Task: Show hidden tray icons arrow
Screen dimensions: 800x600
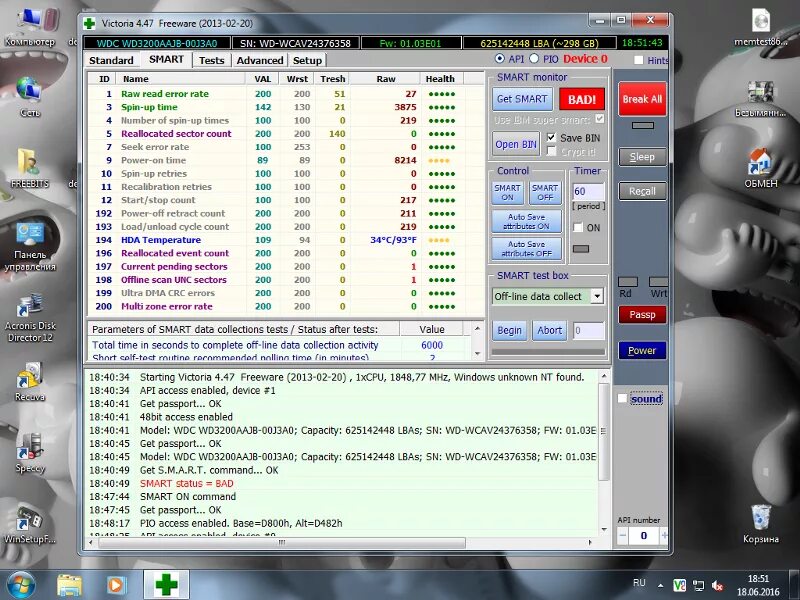Action: [661, 585]
